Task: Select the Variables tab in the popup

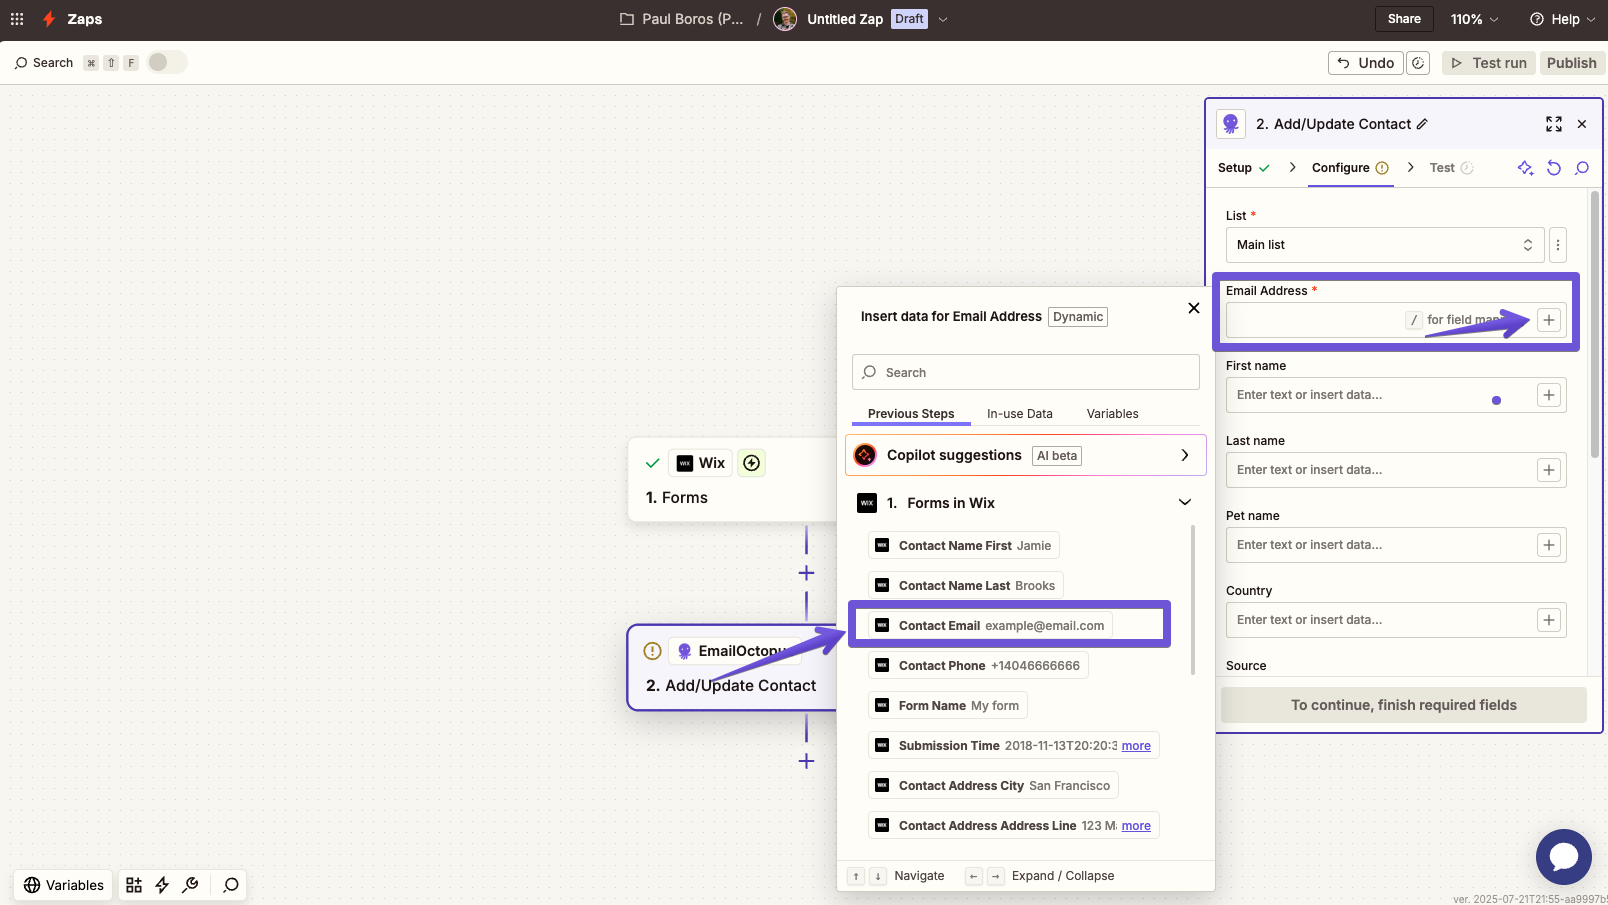Action: pyautogui.click(x=1113, y=414)
